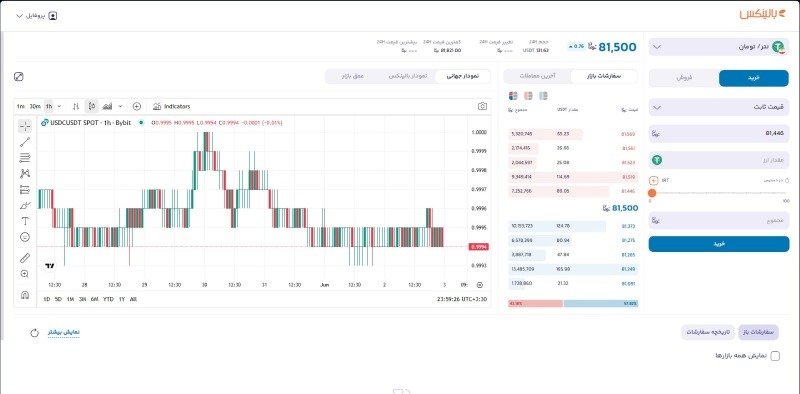800x394 pixels.
Task: Open the market depth tab
Action: [353, 77]
